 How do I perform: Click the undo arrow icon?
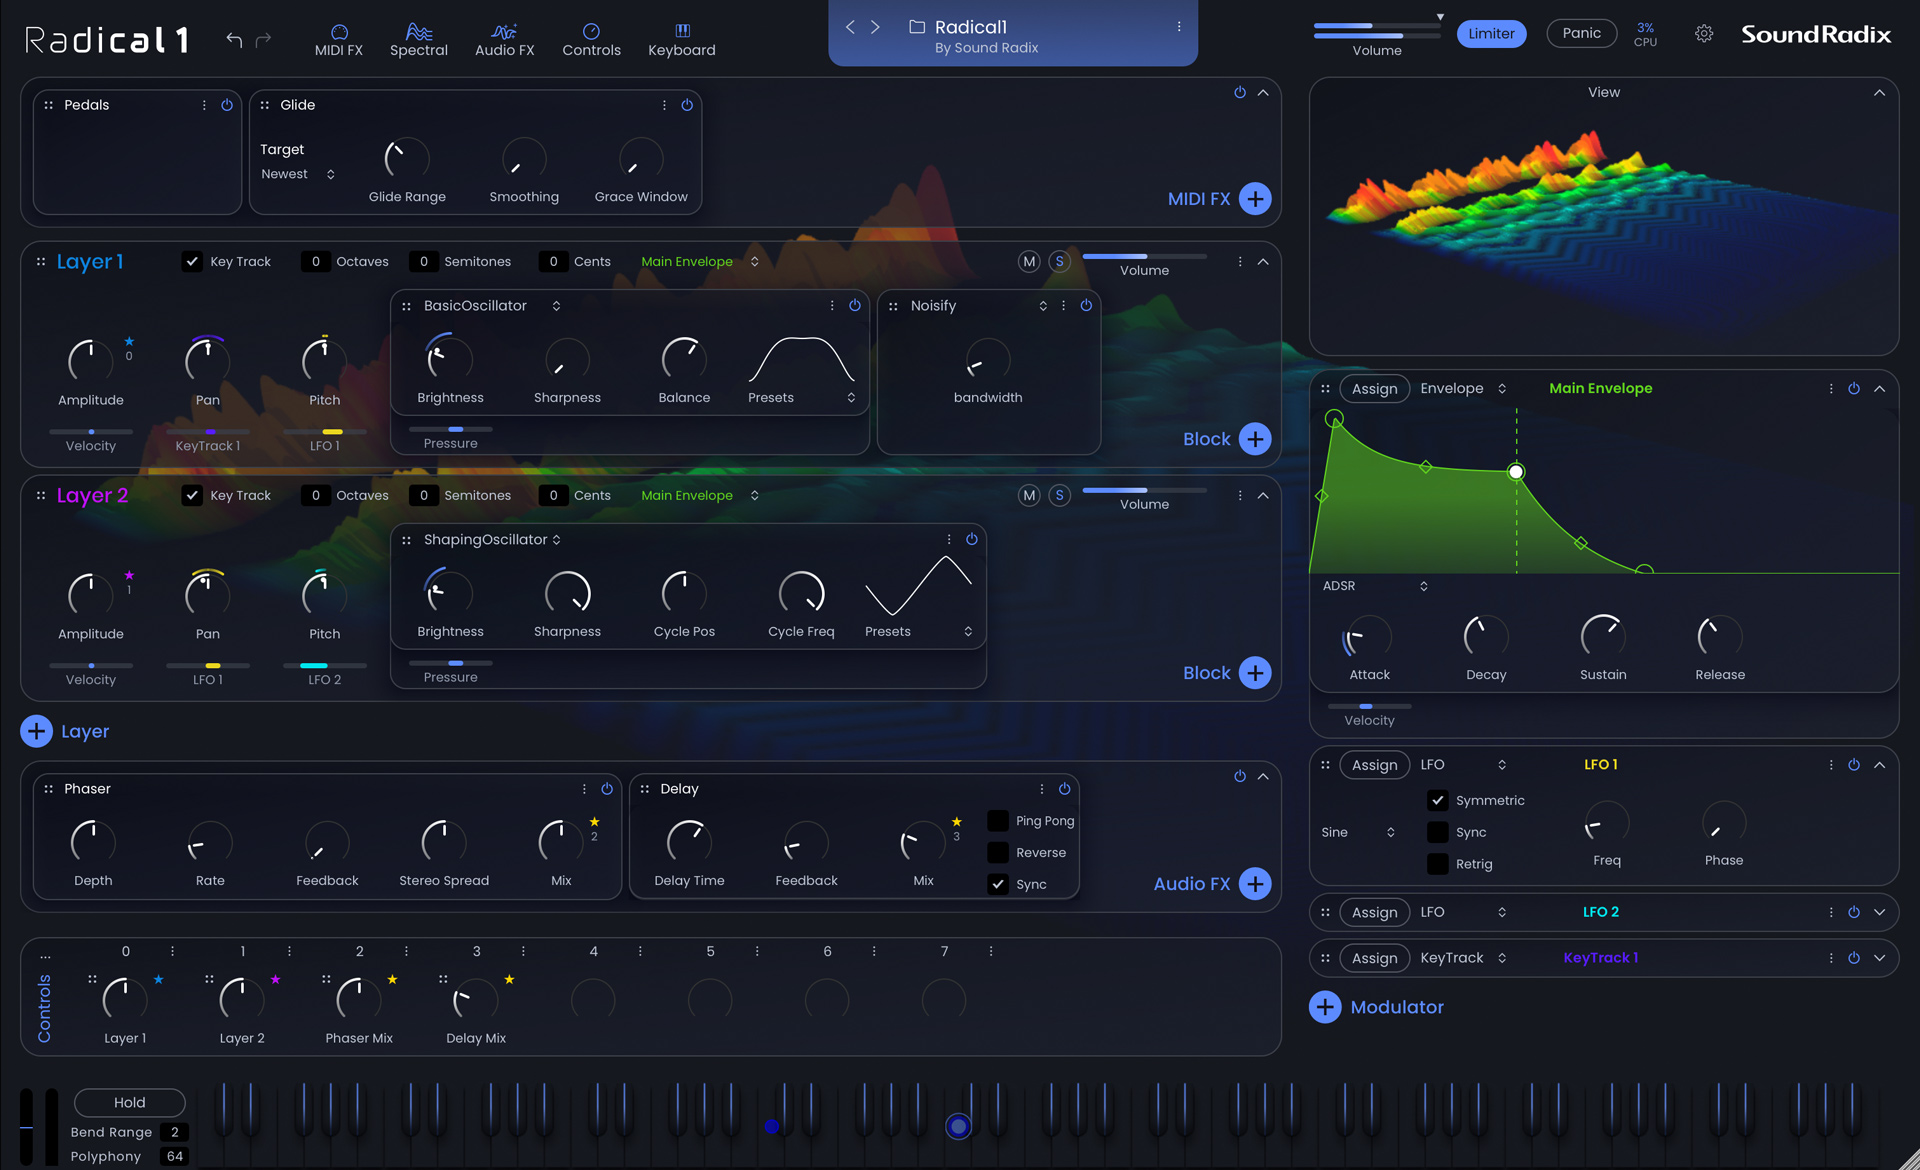click(234, 39)
